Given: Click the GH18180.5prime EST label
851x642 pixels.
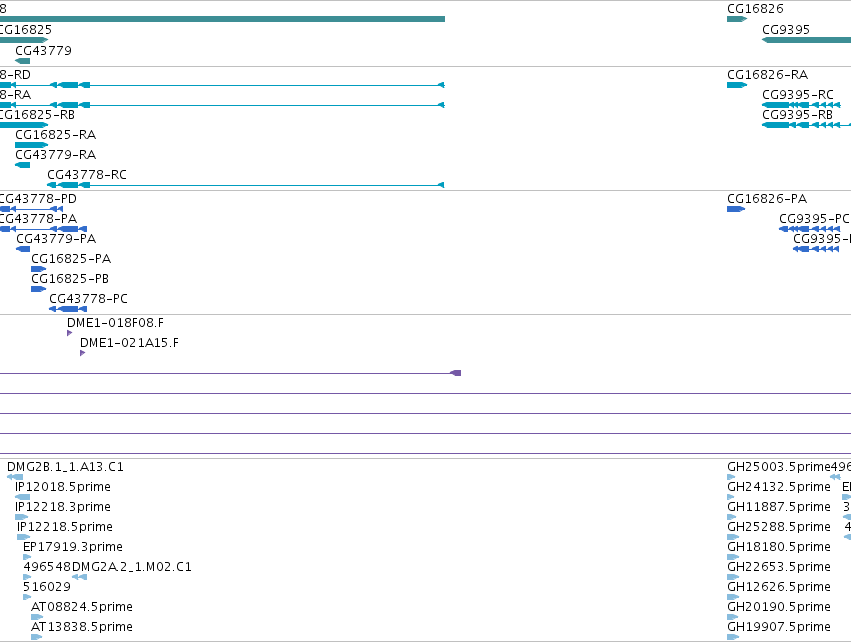Looking at the screenshot, I should coord(779,547).
